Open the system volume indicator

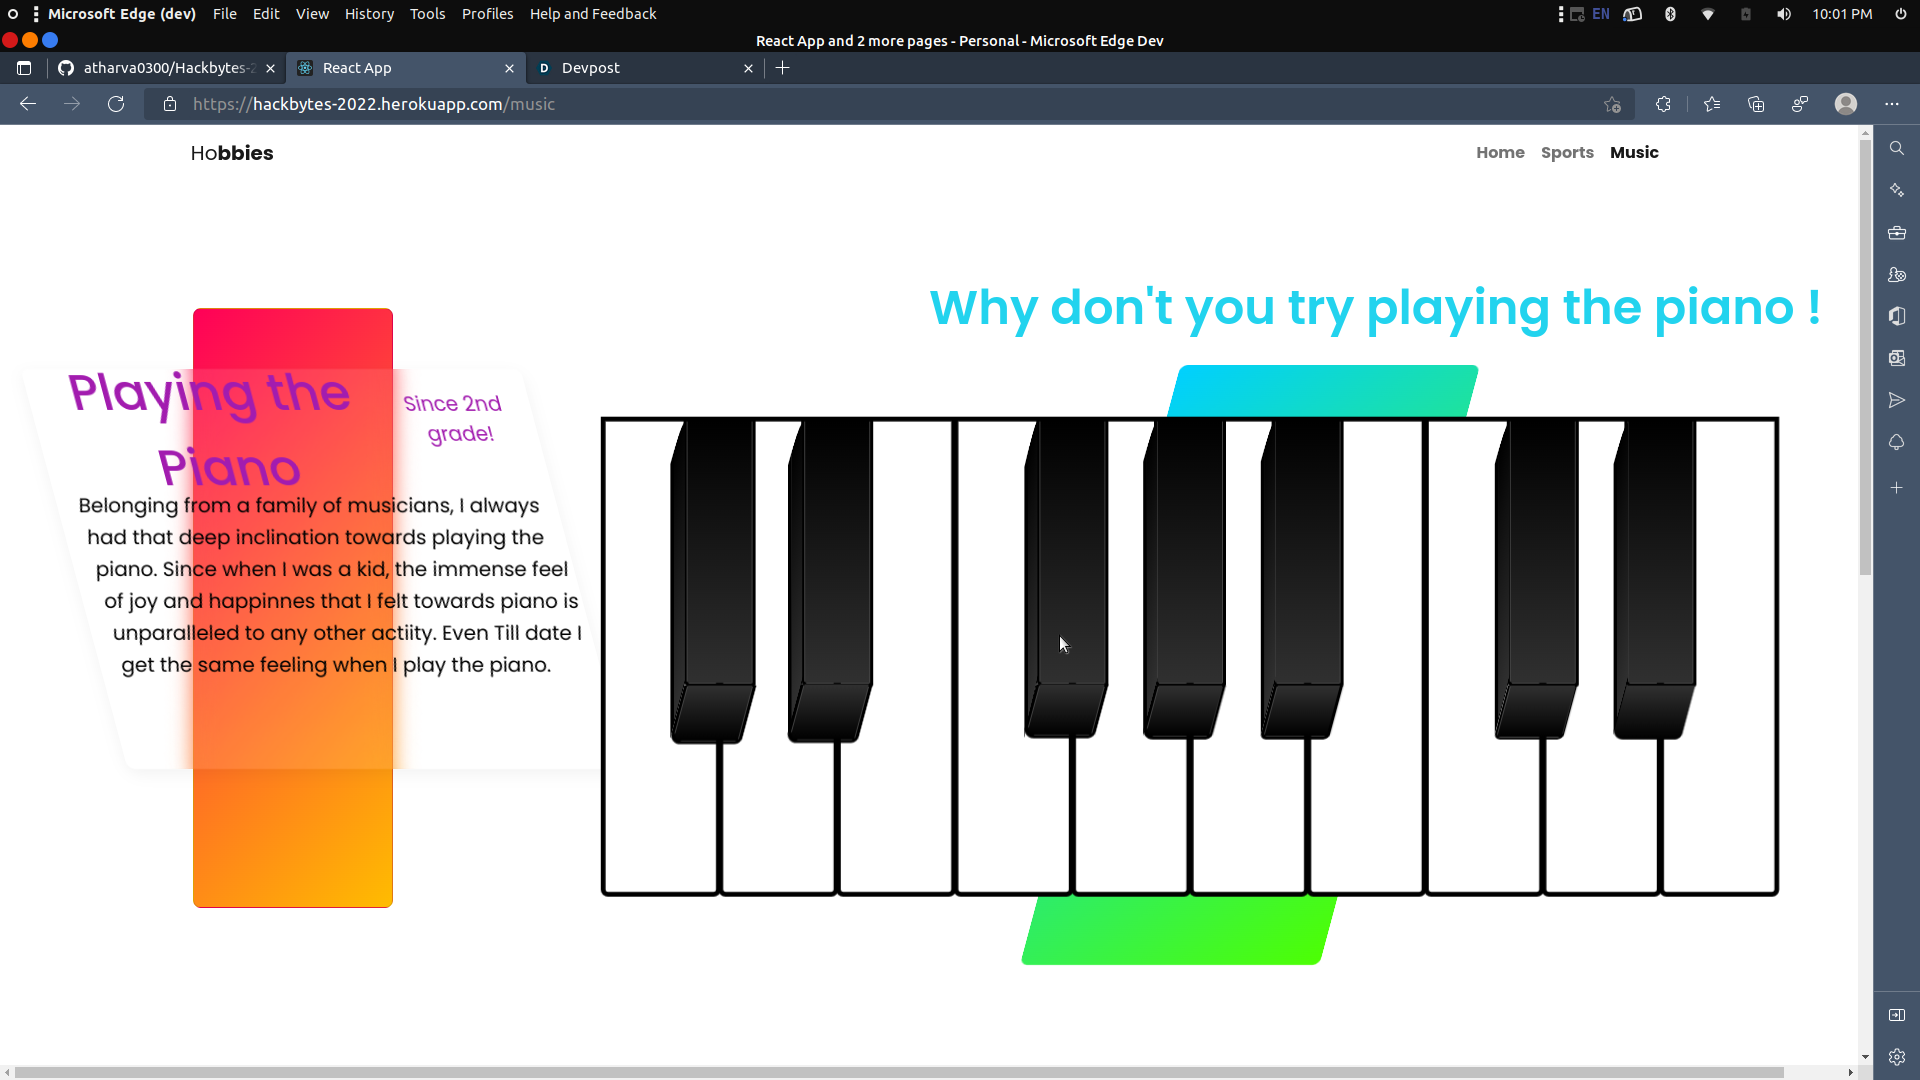(1783, 14)
